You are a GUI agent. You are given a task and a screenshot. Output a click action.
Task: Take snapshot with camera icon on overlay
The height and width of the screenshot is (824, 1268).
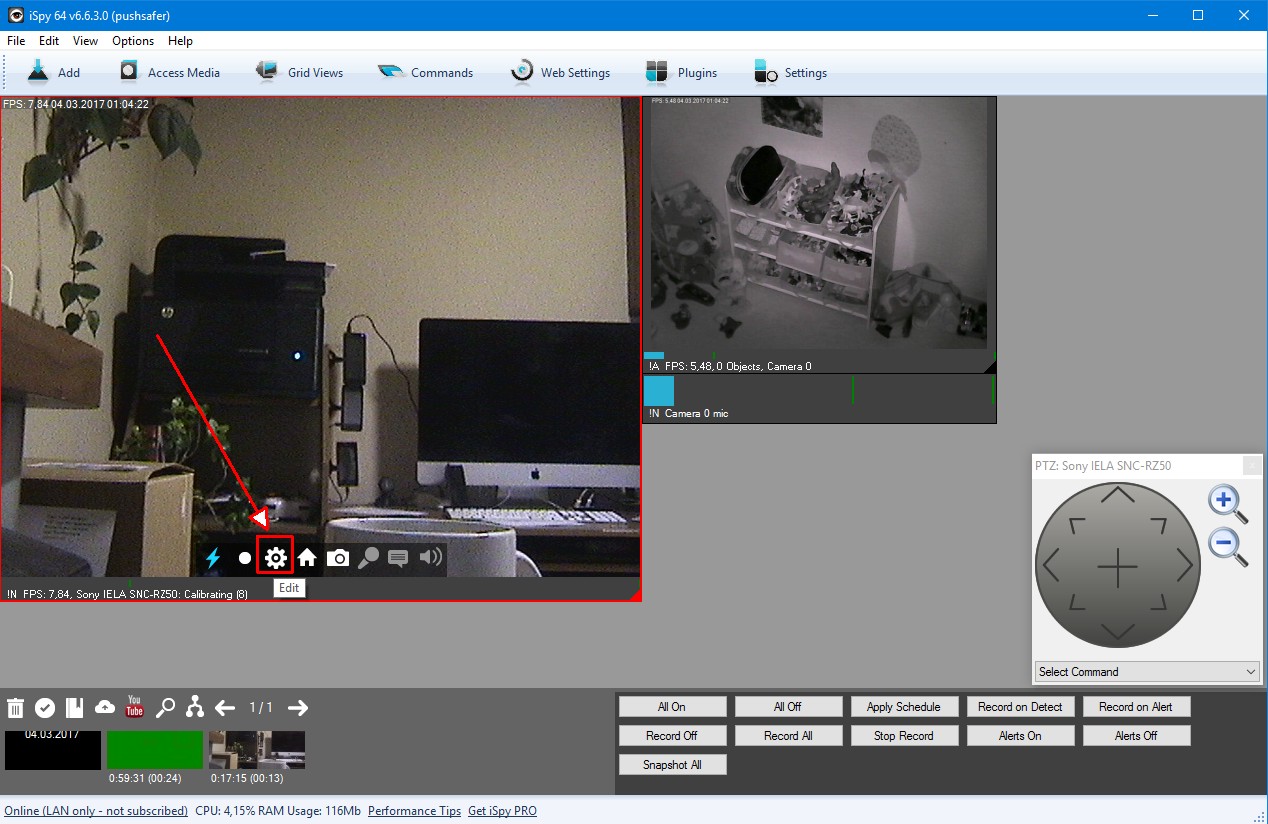(338, 558)
